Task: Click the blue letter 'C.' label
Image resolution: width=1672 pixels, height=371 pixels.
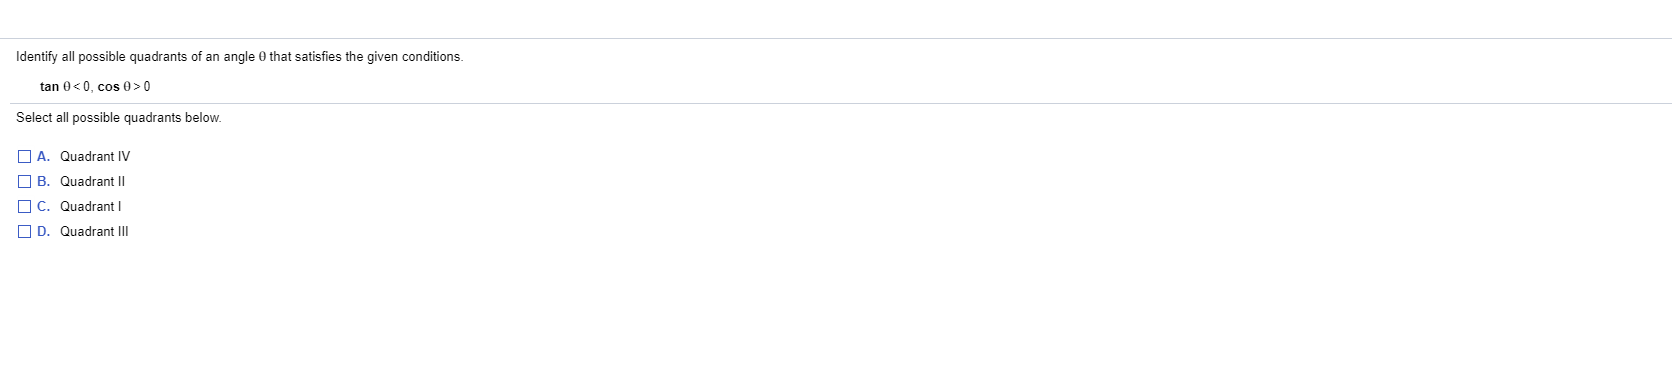Action: click(x=43, y=206)
